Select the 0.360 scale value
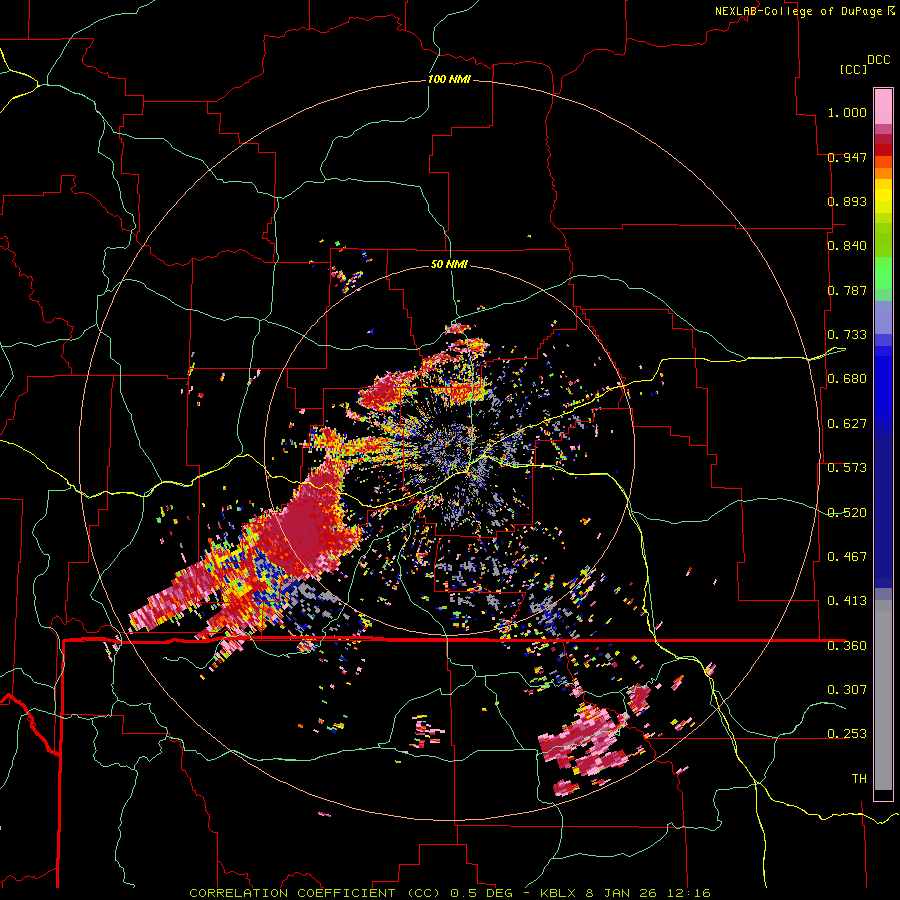900x900 pixels. (x=847, y=646)
